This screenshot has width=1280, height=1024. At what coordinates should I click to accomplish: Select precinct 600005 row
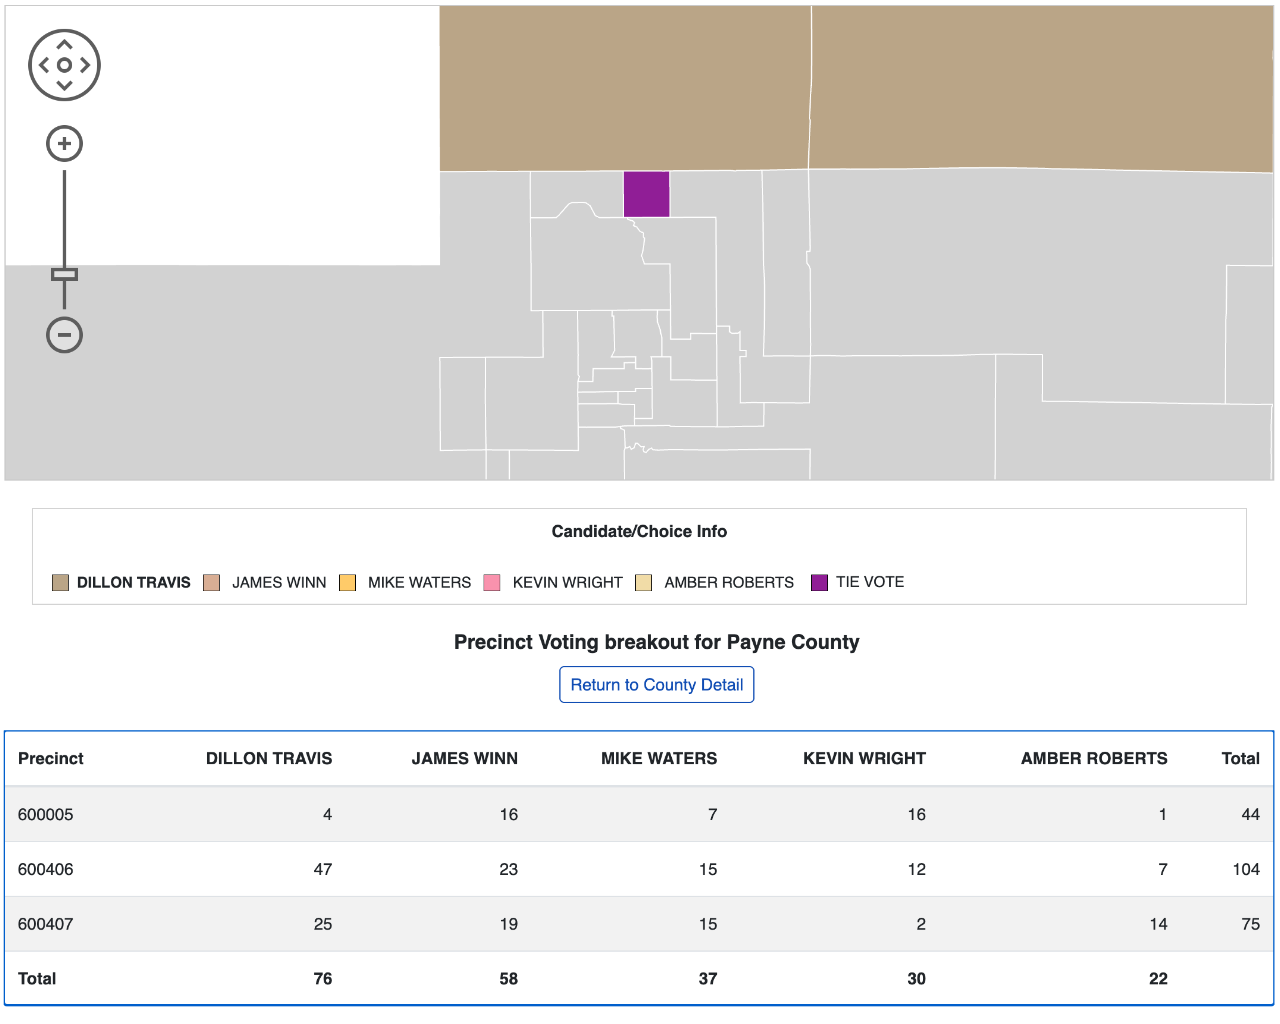coord(46,814)
